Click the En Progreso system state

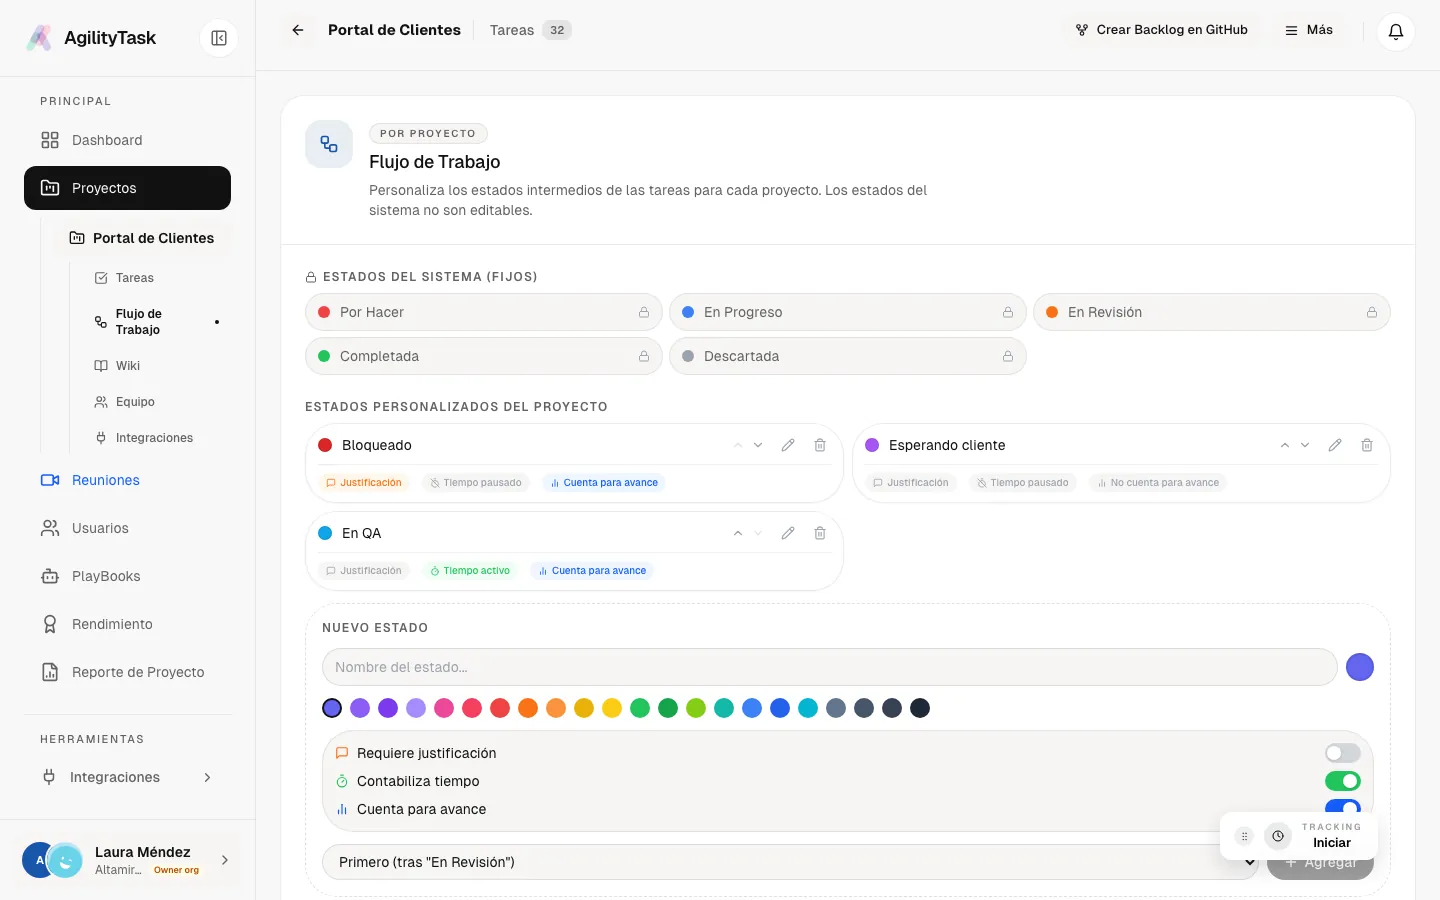point(848,312)
